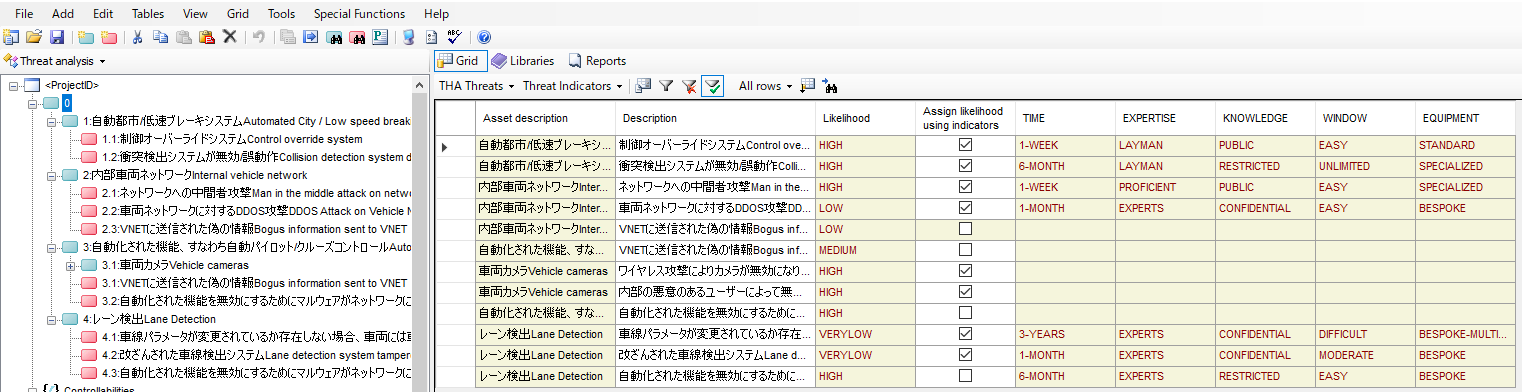Switch to the Libraries tab

point(523,61)
